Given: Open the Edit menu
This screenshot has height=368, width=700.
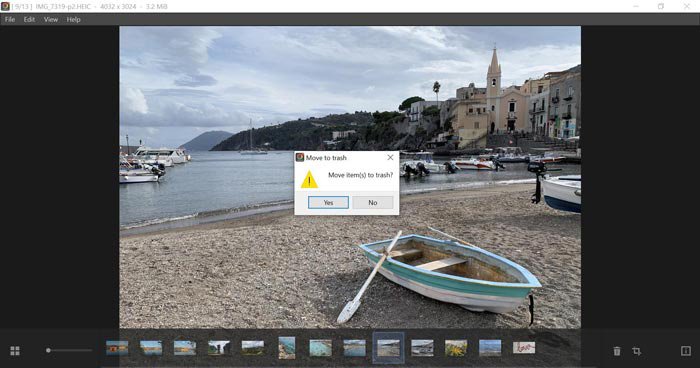Looking at the screenshot, I should tap(29, 19).
